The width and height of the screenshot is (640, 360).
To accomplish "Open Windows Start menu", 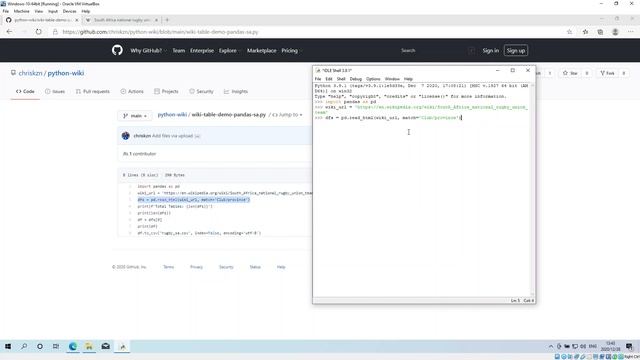I will tap(8, 346).
